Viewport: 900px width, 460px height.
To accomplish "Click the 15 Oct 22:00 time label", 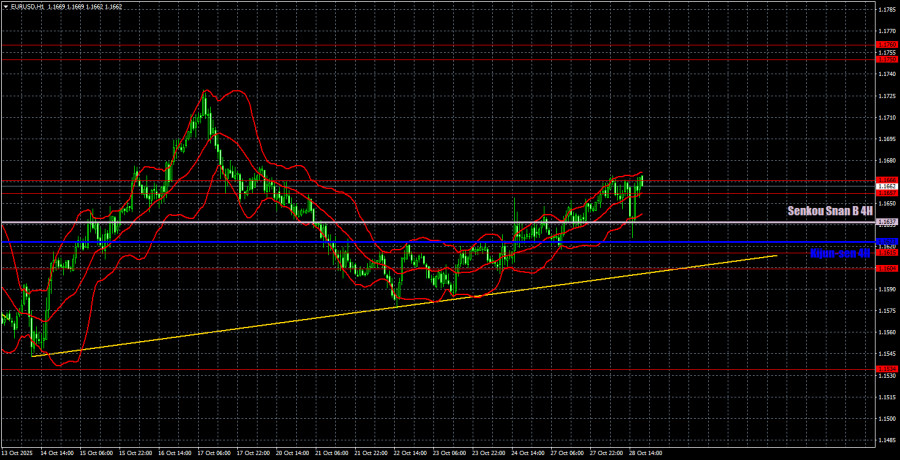I will tap(136, 453).
